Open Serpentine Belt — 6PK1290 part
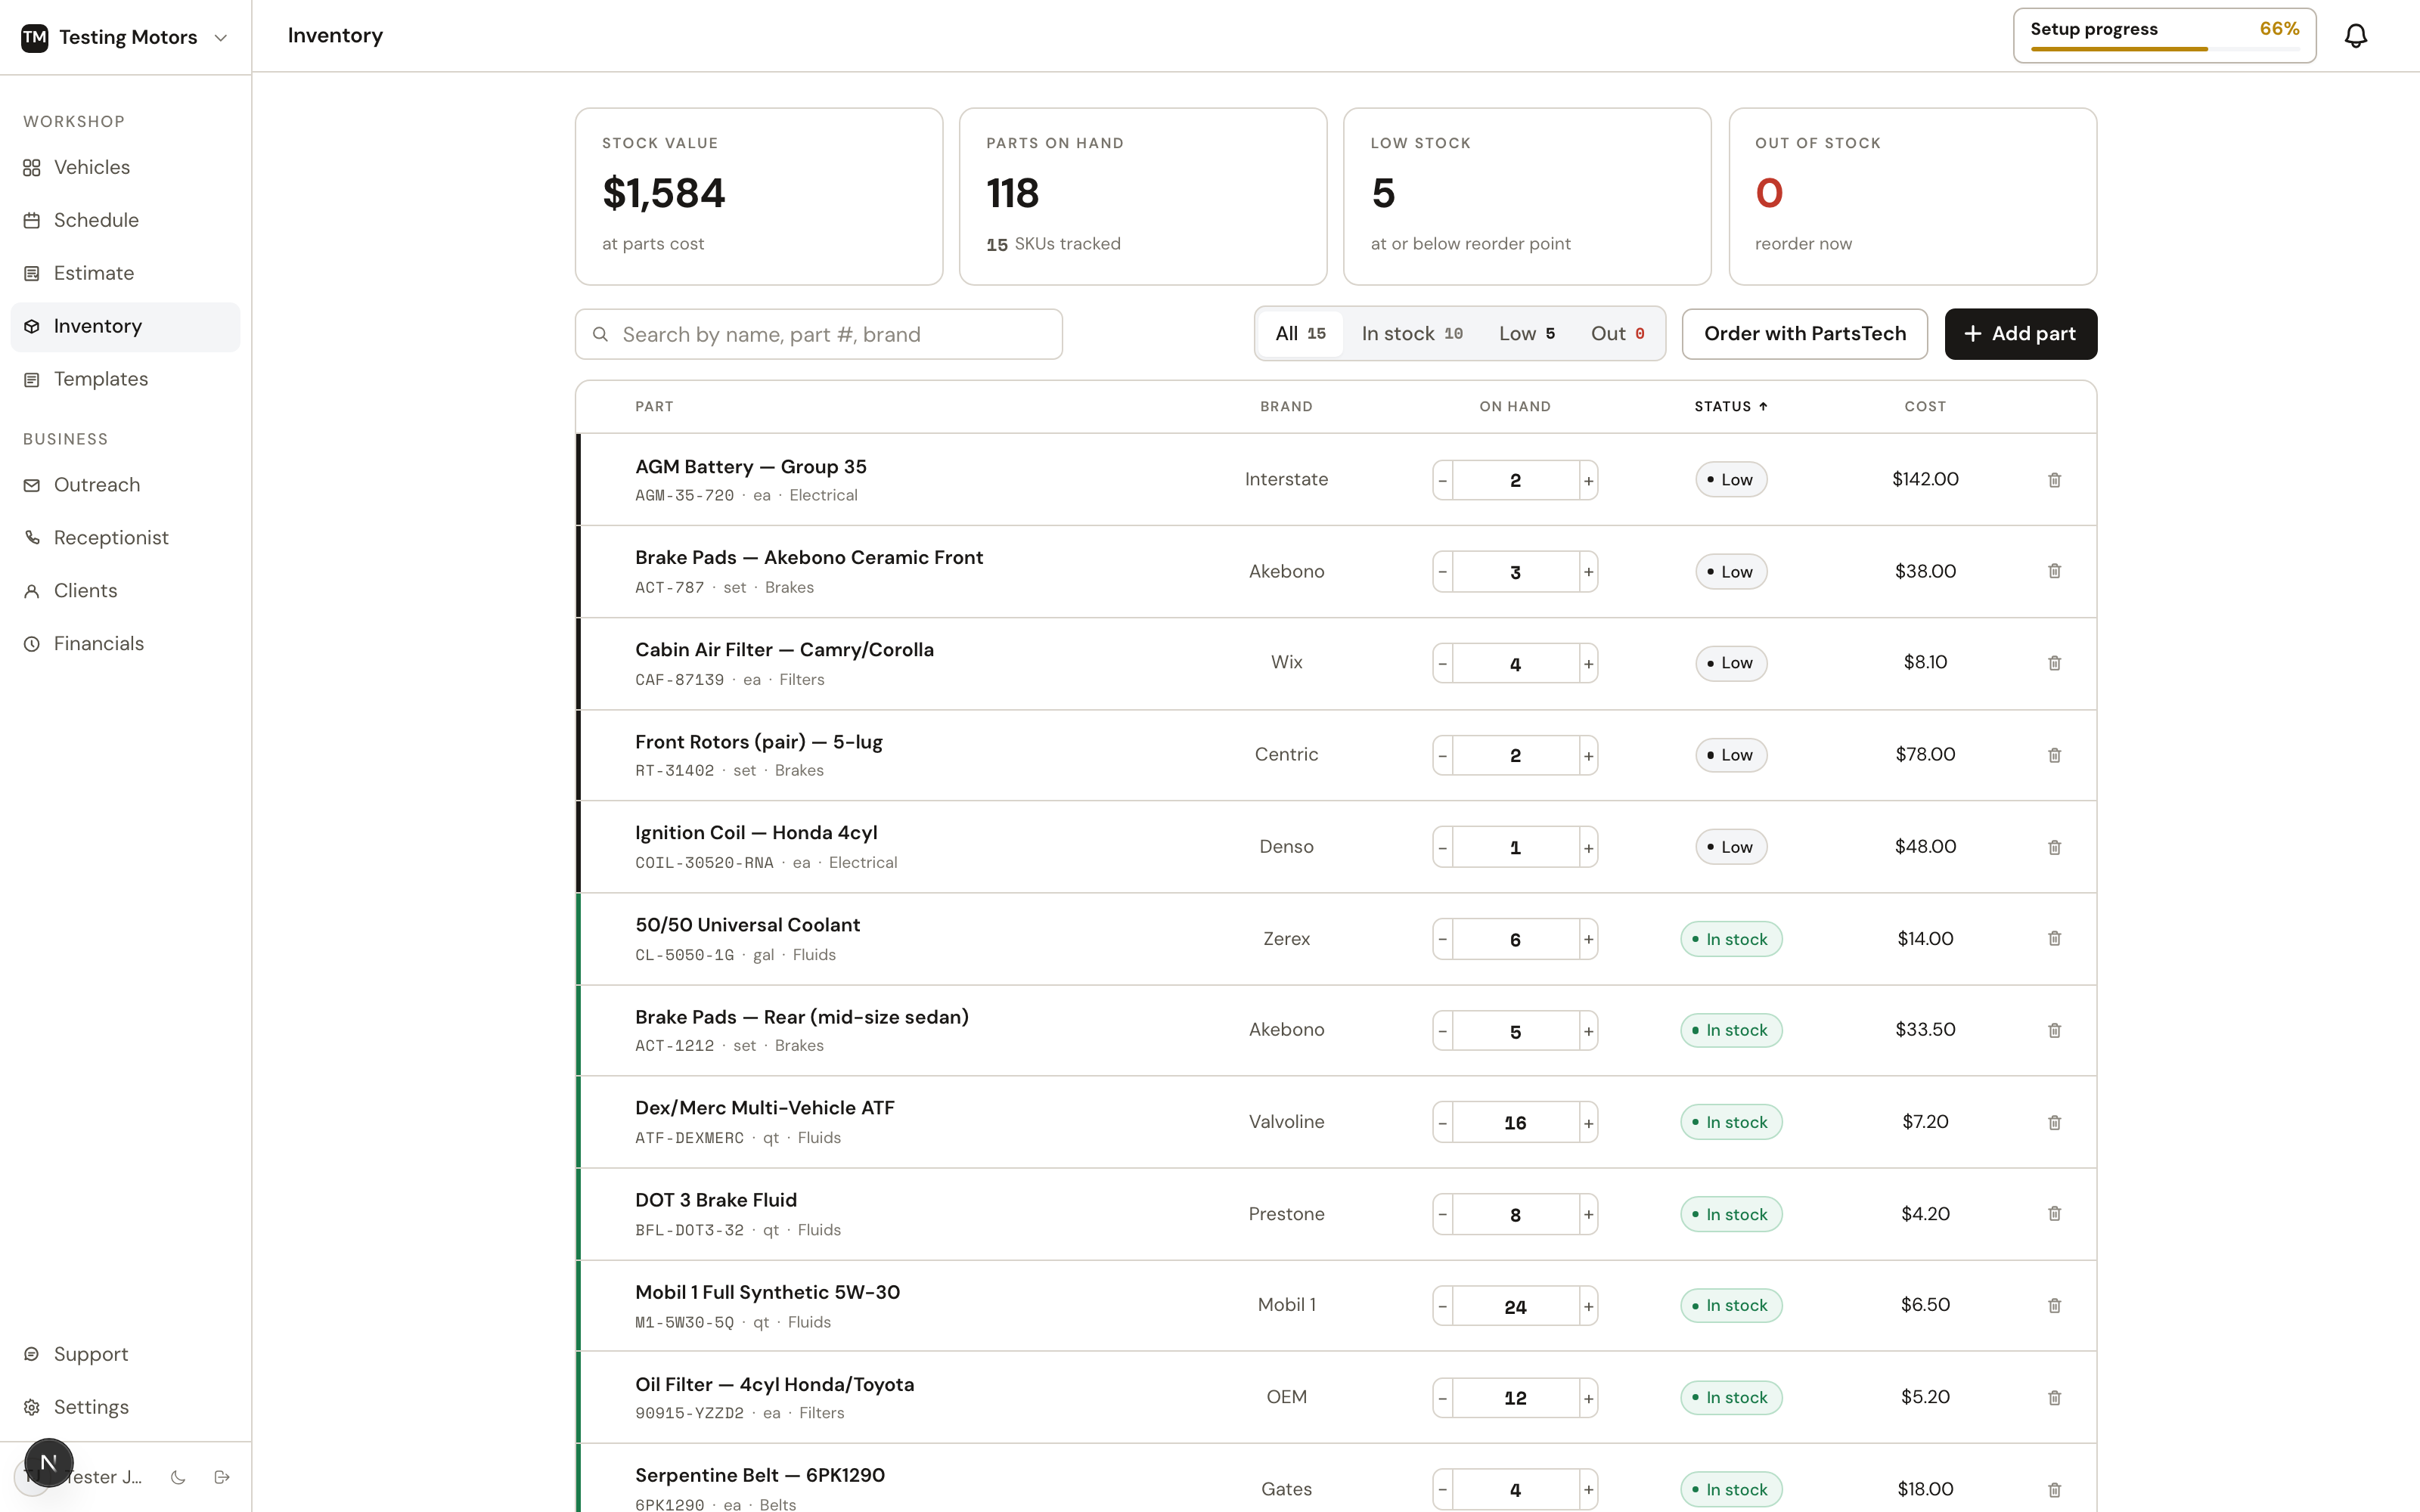The width and height of the screenshot is (2420, 1512). pos(760,1475)
